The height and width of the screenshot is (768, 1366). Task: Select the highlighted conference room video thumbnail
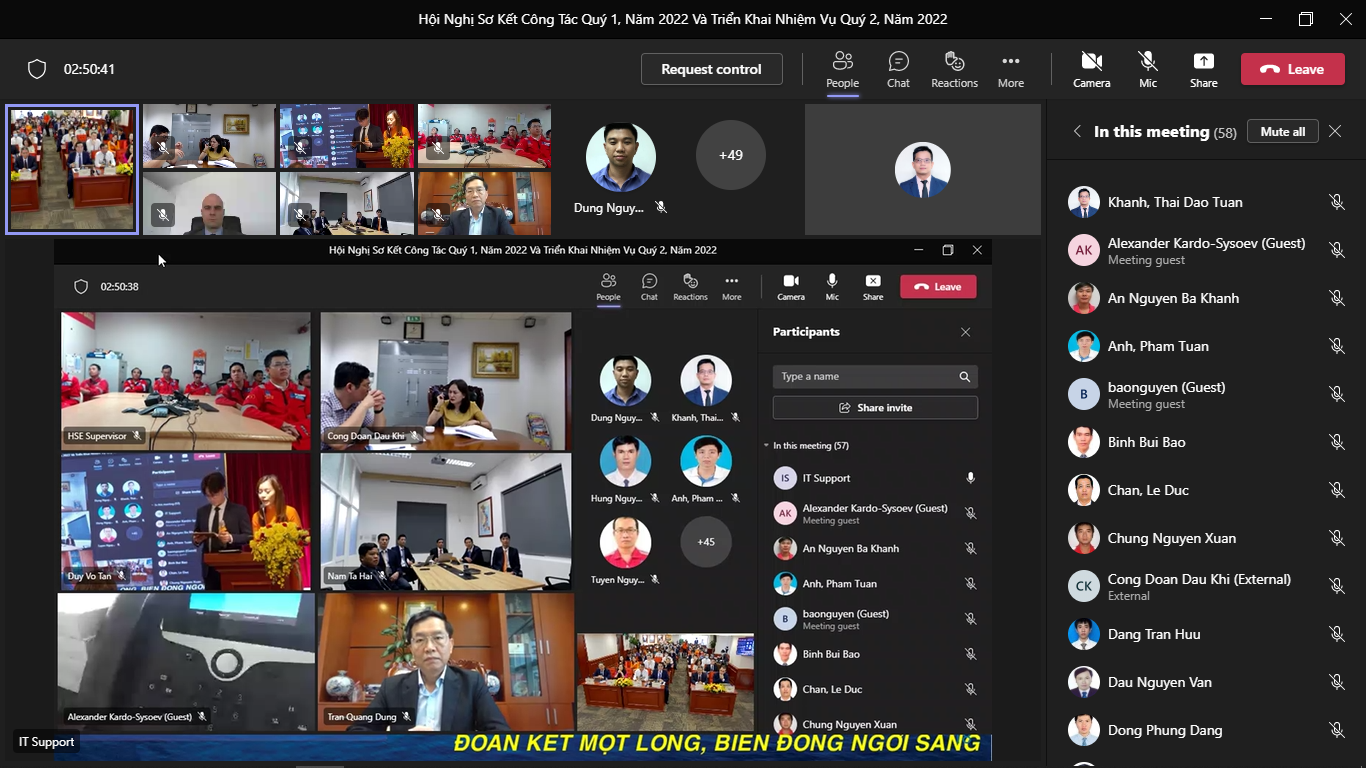coord(72,169)
